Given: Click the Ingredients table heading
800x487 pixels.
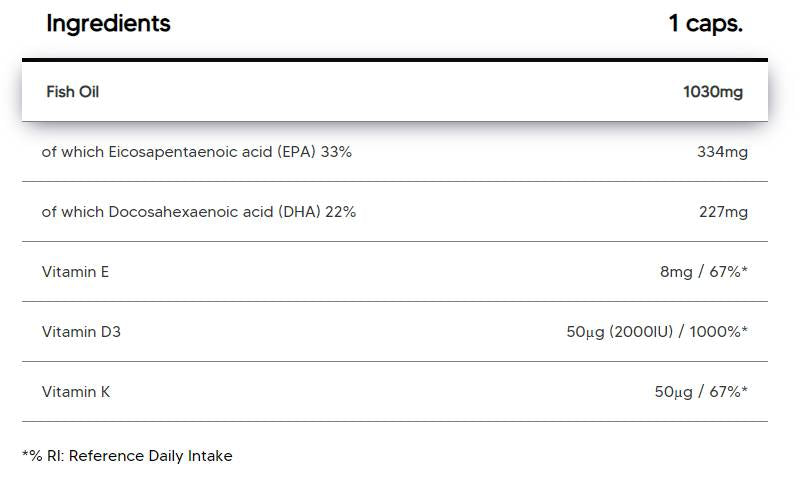Looking at the screenshot, I should click(108, 24).
